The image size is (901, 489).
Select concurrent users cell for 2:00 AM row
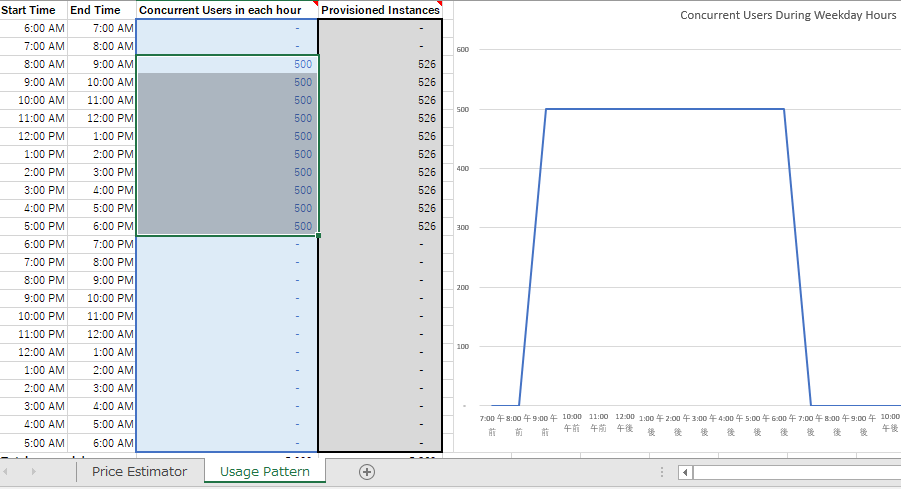point(227,388)
